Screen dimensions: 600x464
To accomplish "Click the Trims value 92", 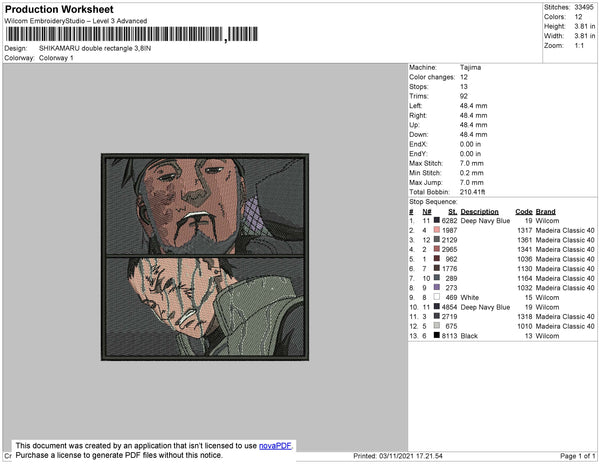I will coord(463,96).
